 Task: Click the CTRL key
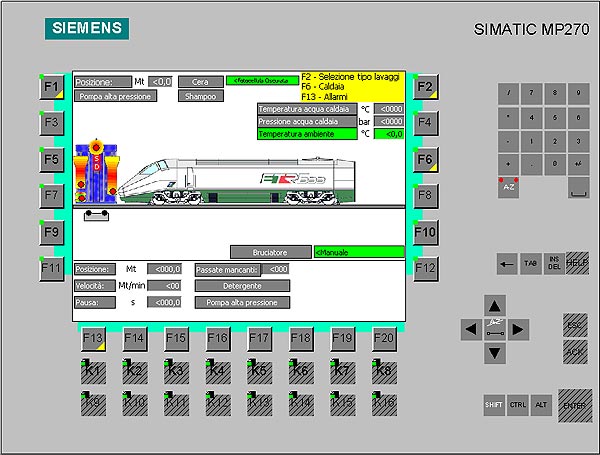click(518, 405)
